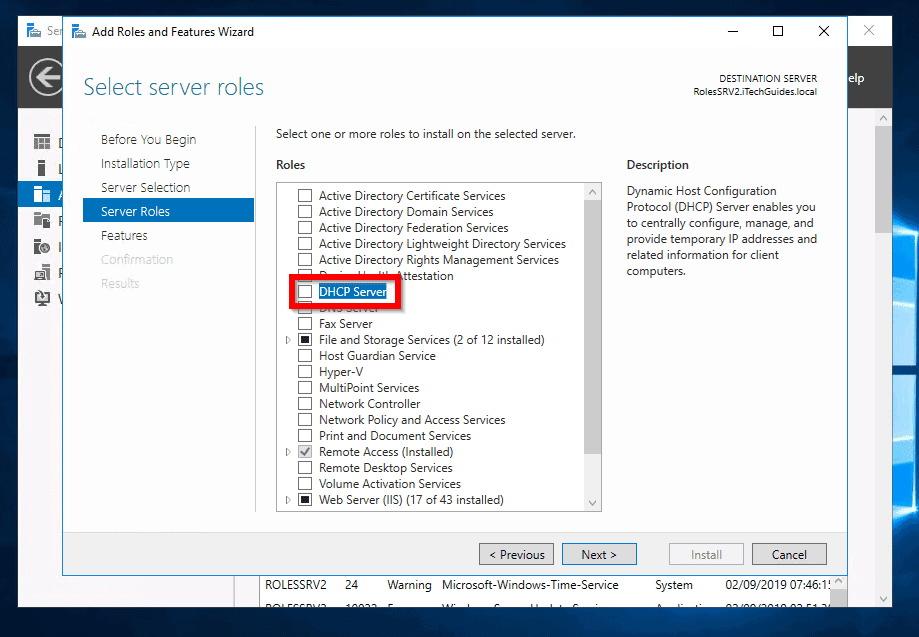Image resolution: width=919 pixels, height=637 pixels.
Task: Click the File and Storage Services sidebar icon
Action: coord(42,220)
